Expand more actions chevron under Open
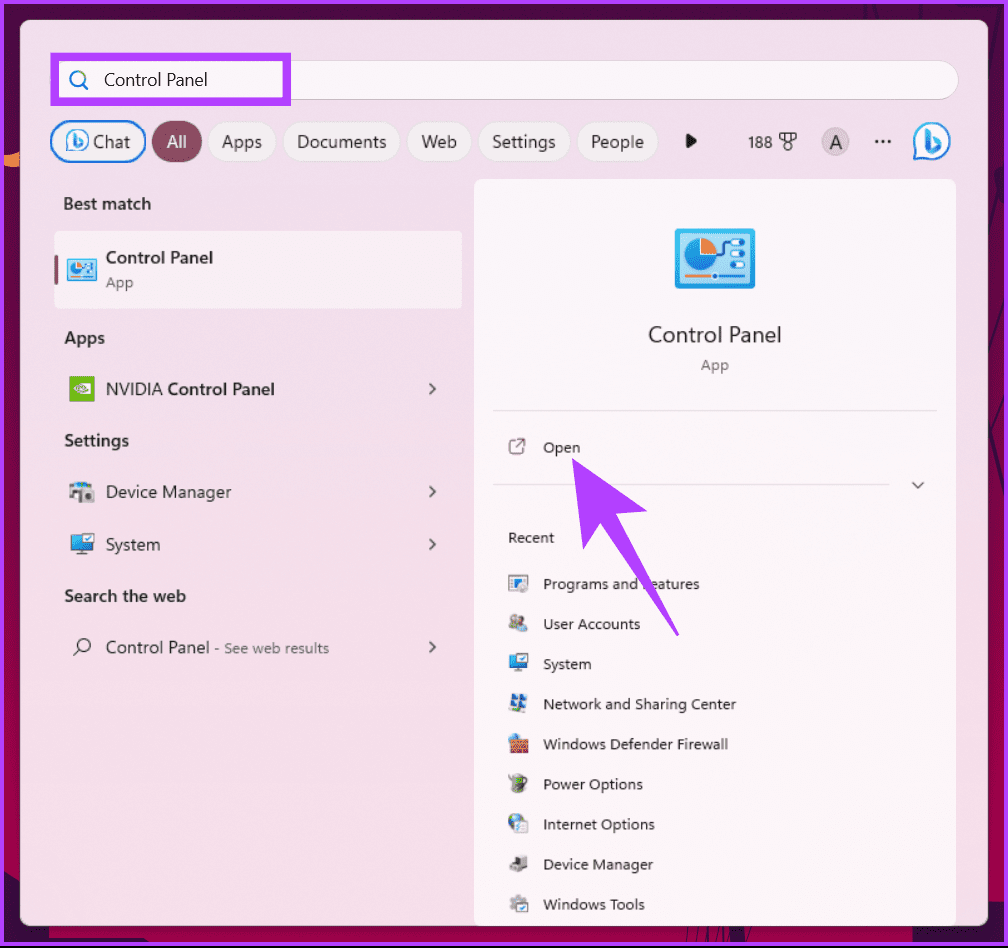The image size is (1008, 948). click(917, 485)
